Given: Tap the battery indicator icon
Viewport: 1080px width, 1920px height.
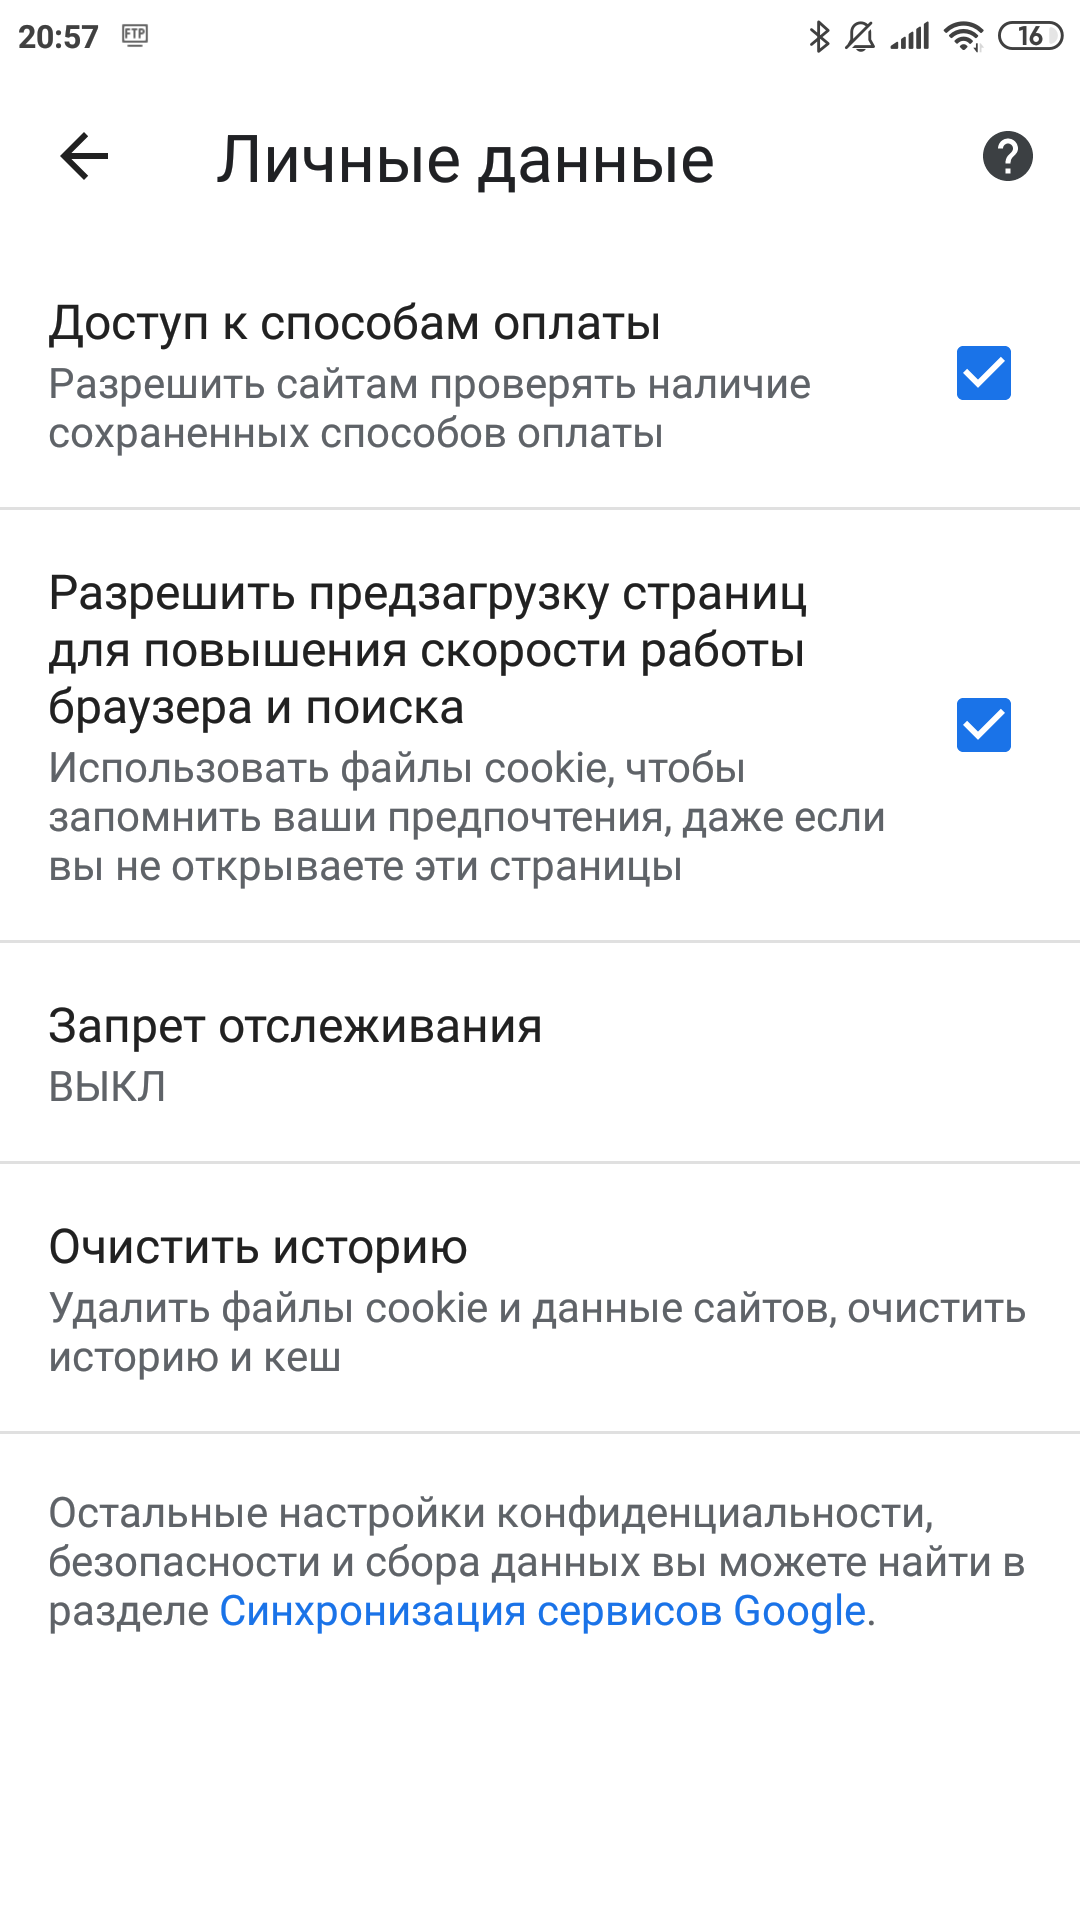Looking at the screenshot, I should click(x=1030, y=37).
